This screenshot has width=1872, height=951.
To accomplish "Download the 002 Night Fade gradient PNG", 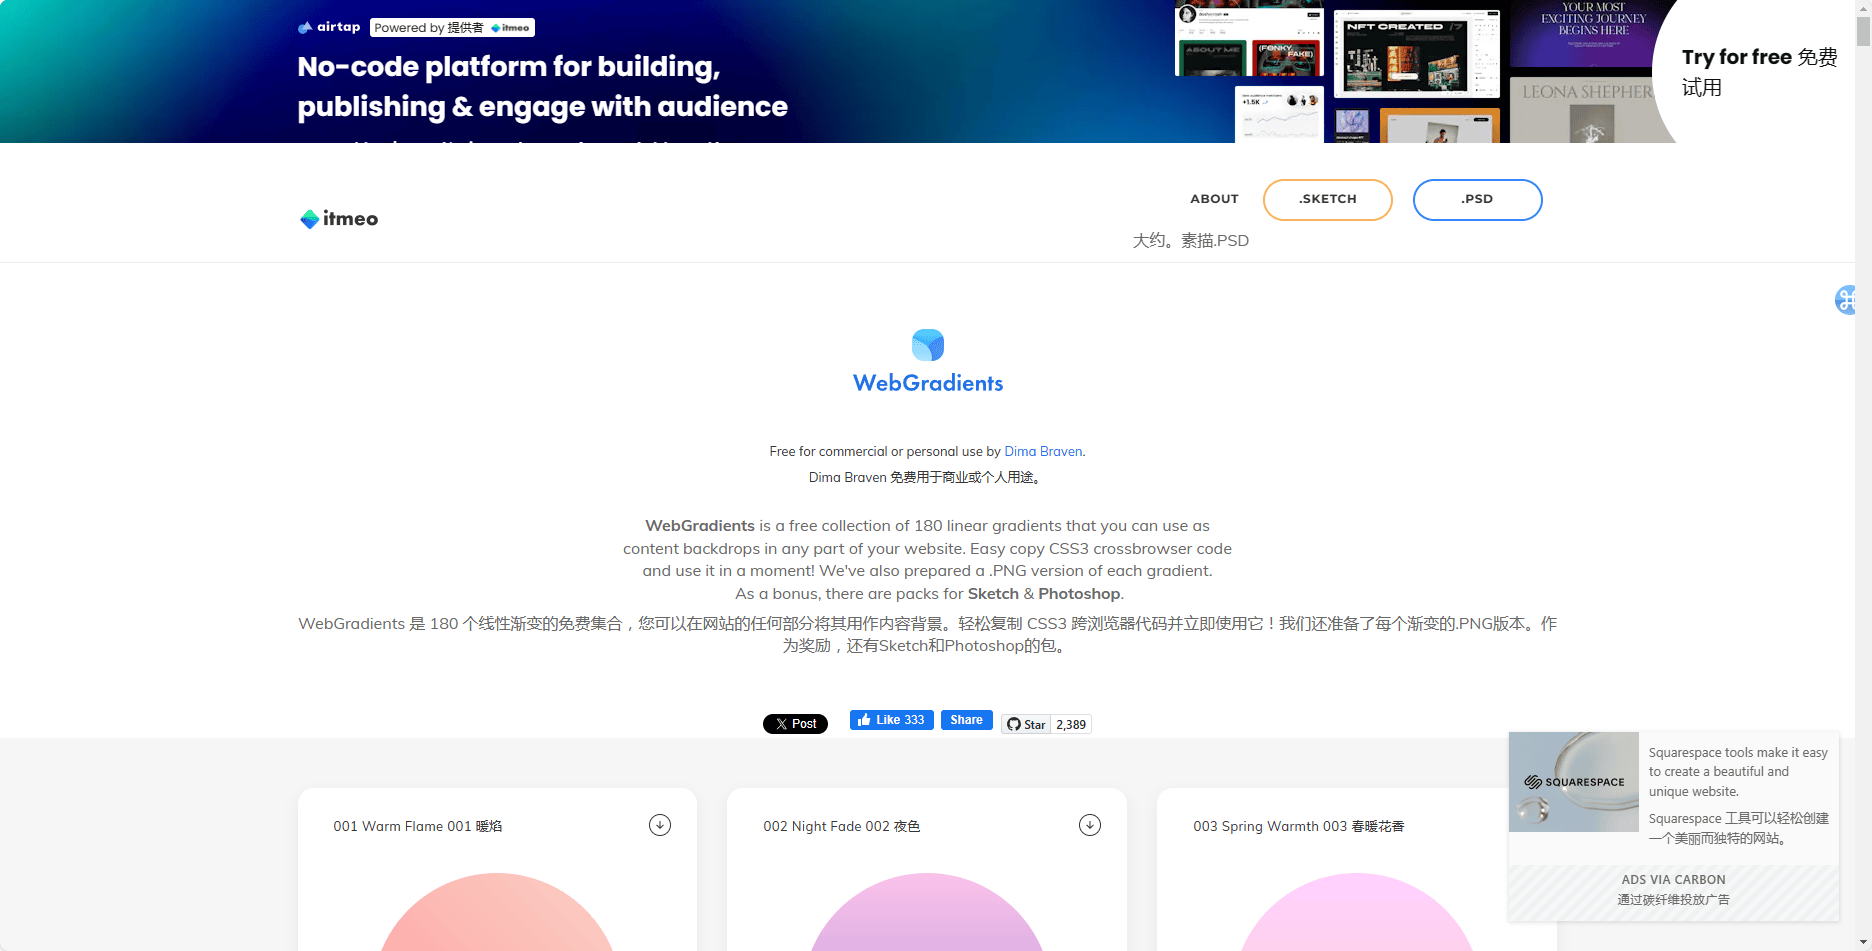I will (1090, 825).
